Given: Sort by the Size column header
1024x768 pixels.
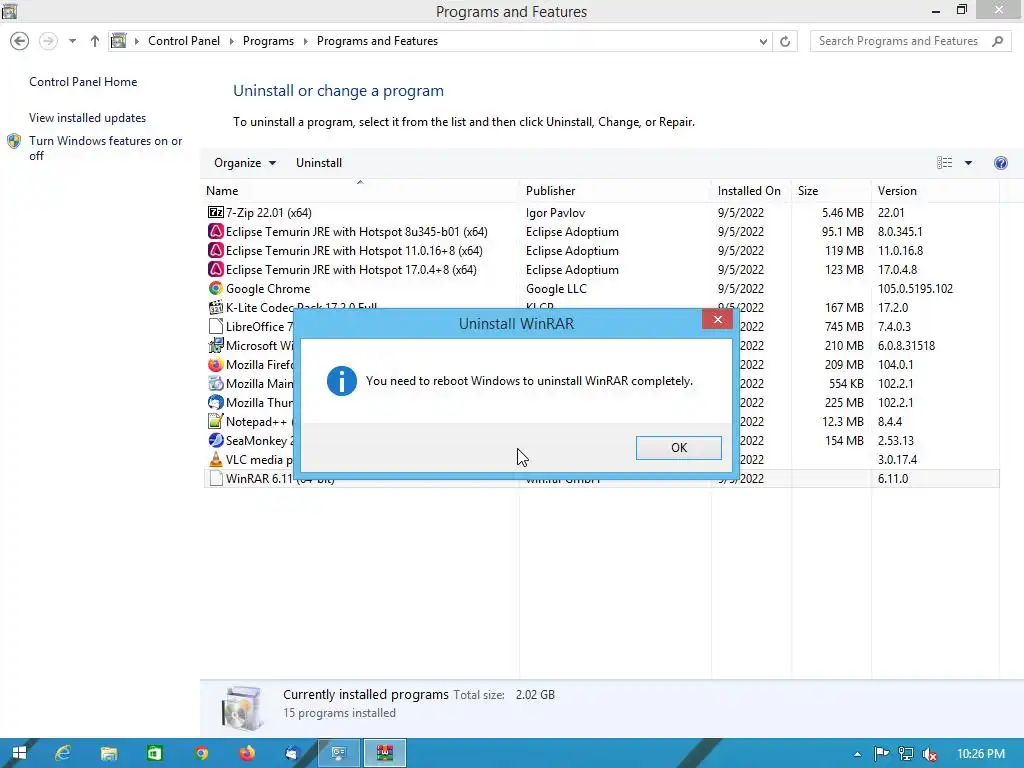Looking at the screenshot, I should coord(831,191).
